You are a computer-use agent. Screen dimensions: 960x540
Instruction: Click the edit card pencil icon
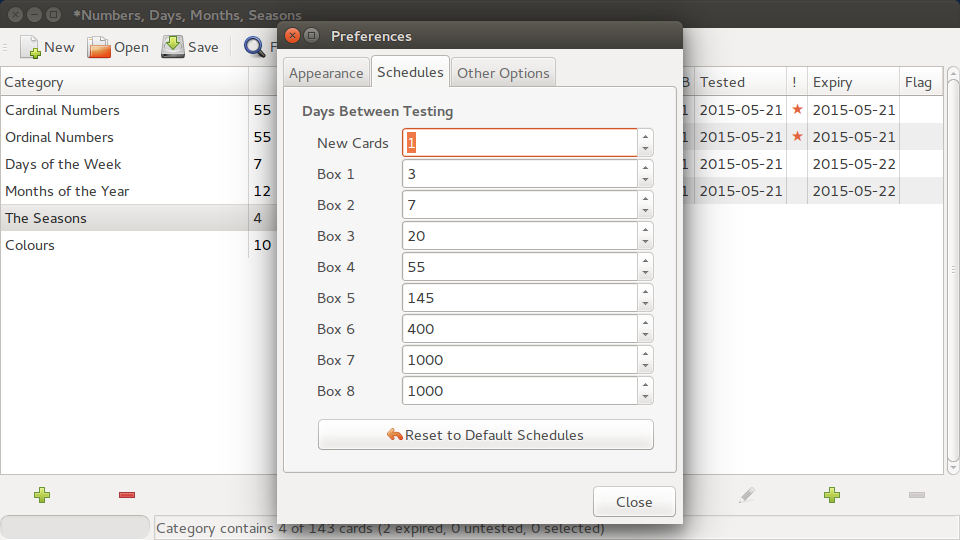click(746, 495)
